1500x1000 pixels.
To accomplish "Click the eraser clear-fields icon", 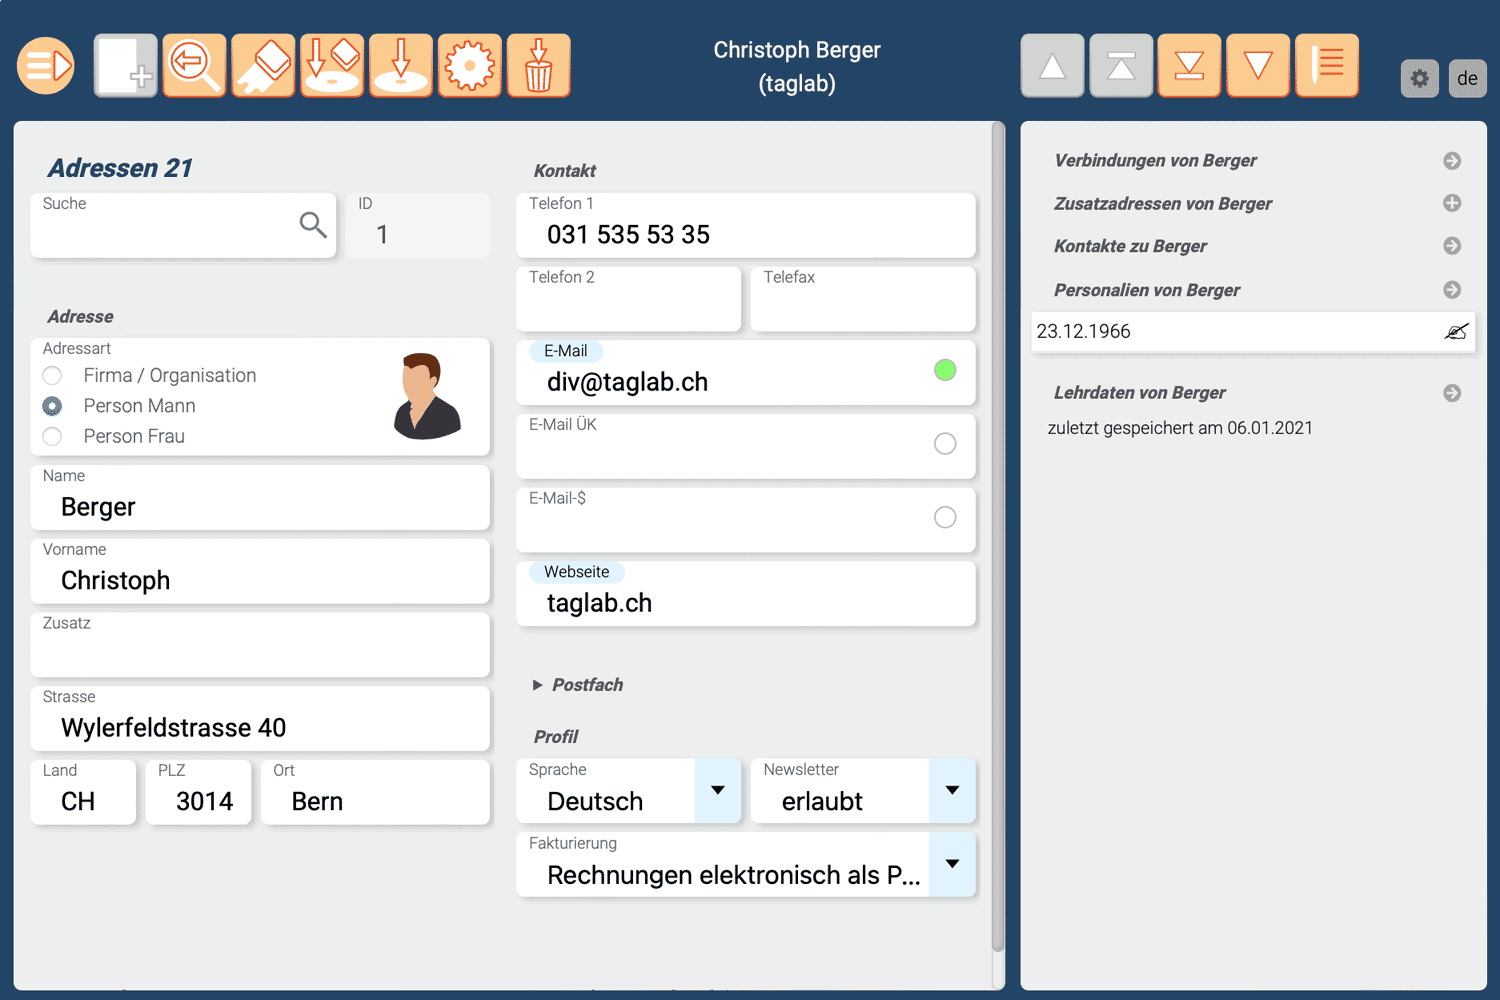I will pyautogui.click(x=263, y=66).
